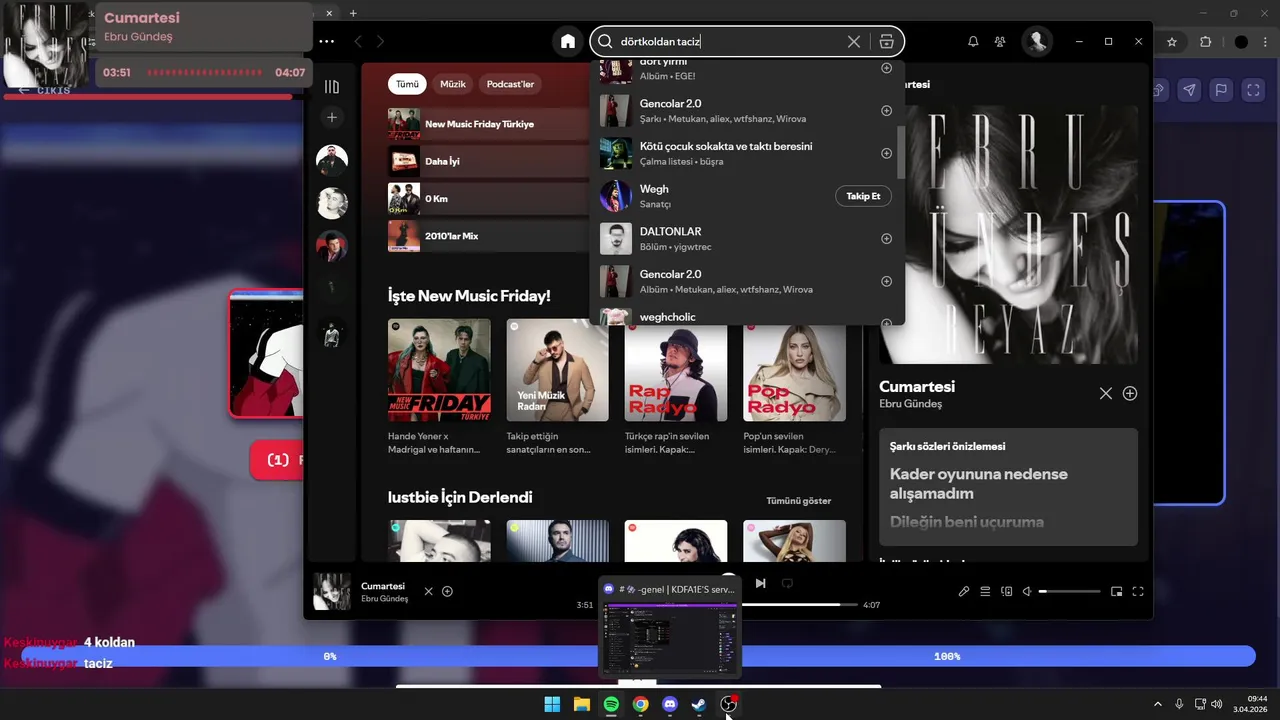Add dört yirmi album to library
This screenshot has height=720, width=1280.
tap(886, 68)
